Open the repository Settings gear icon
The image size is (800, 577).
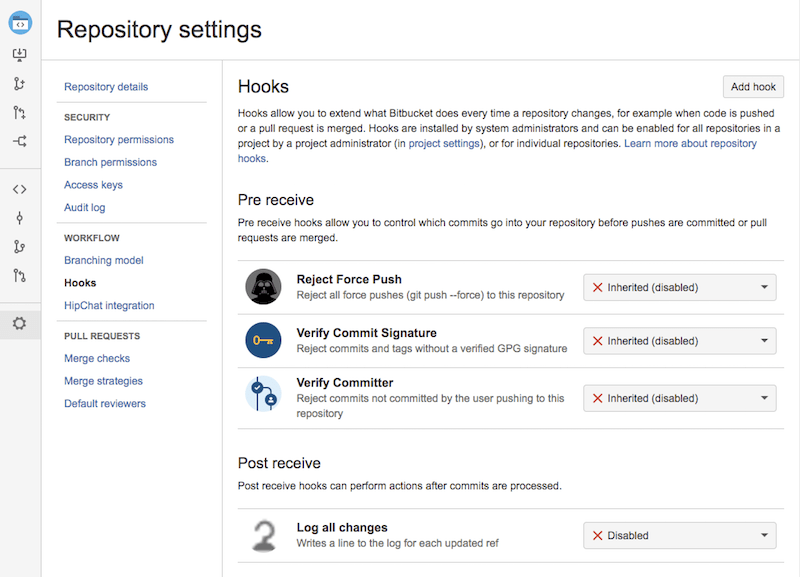[x=21, y=323]
